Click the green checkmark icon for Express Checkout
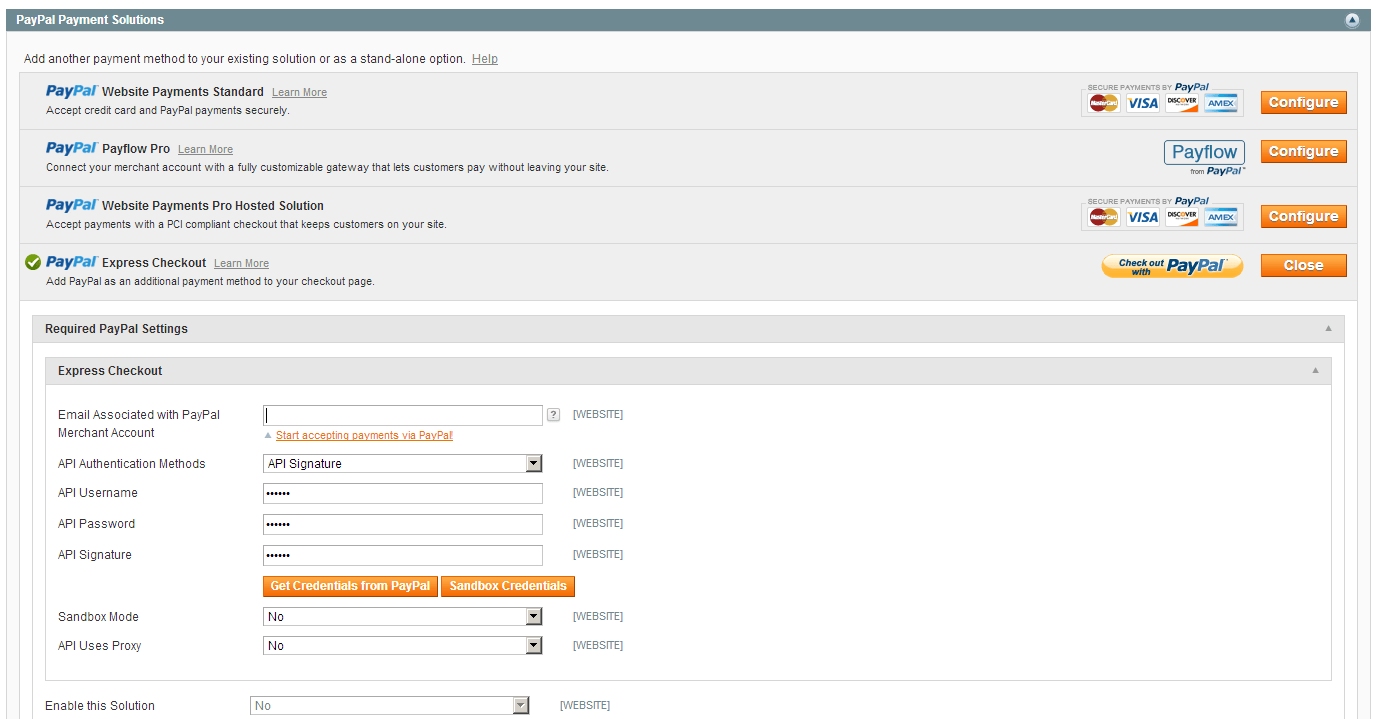This screenshot has width=1387, height=719. point(32,262)
